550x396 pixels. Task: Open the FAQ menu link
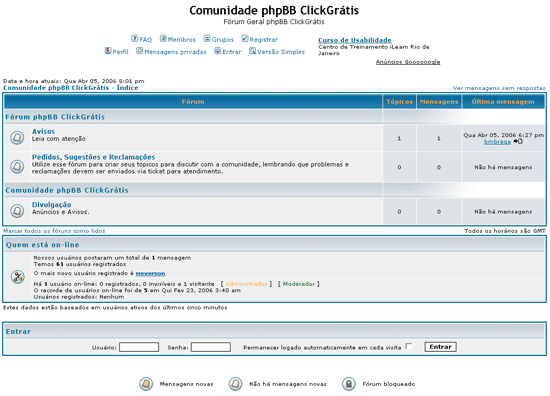point(146,40)
